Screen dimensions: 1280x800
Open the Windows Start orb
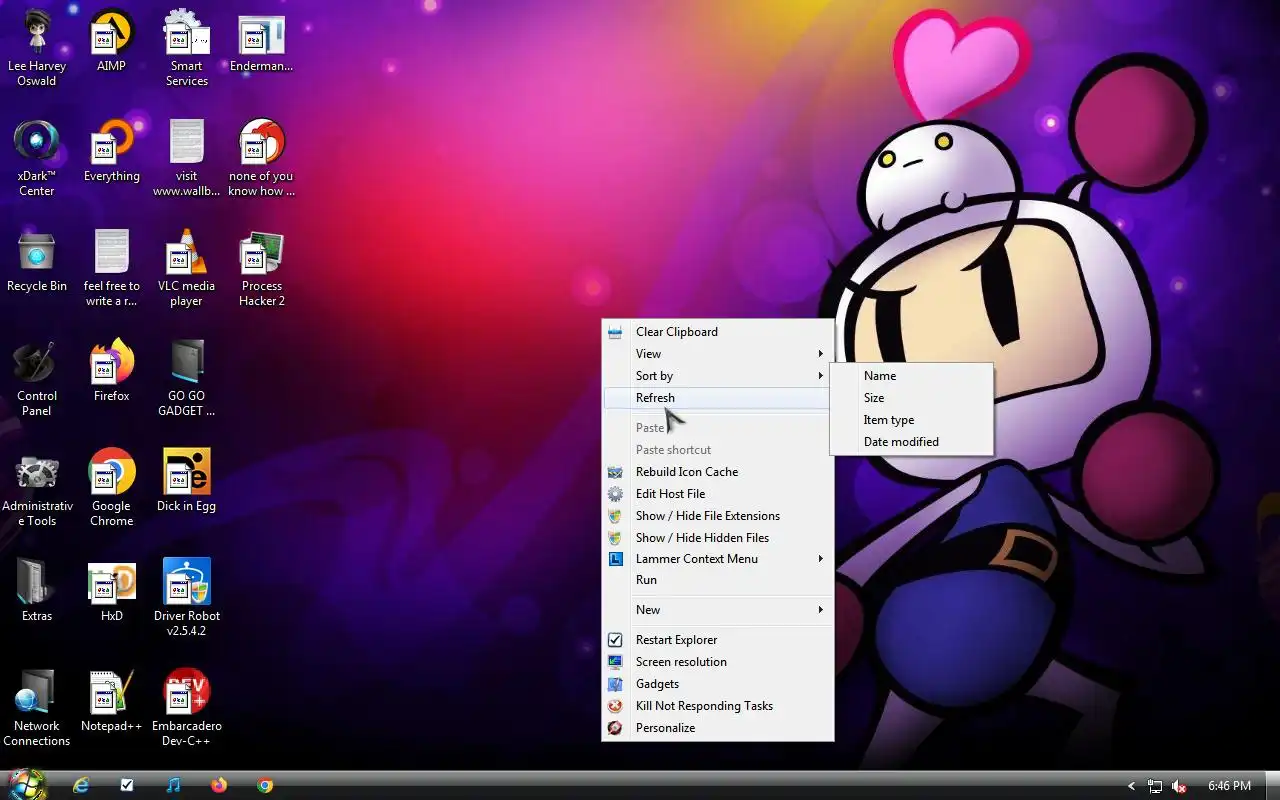(27, 785)
